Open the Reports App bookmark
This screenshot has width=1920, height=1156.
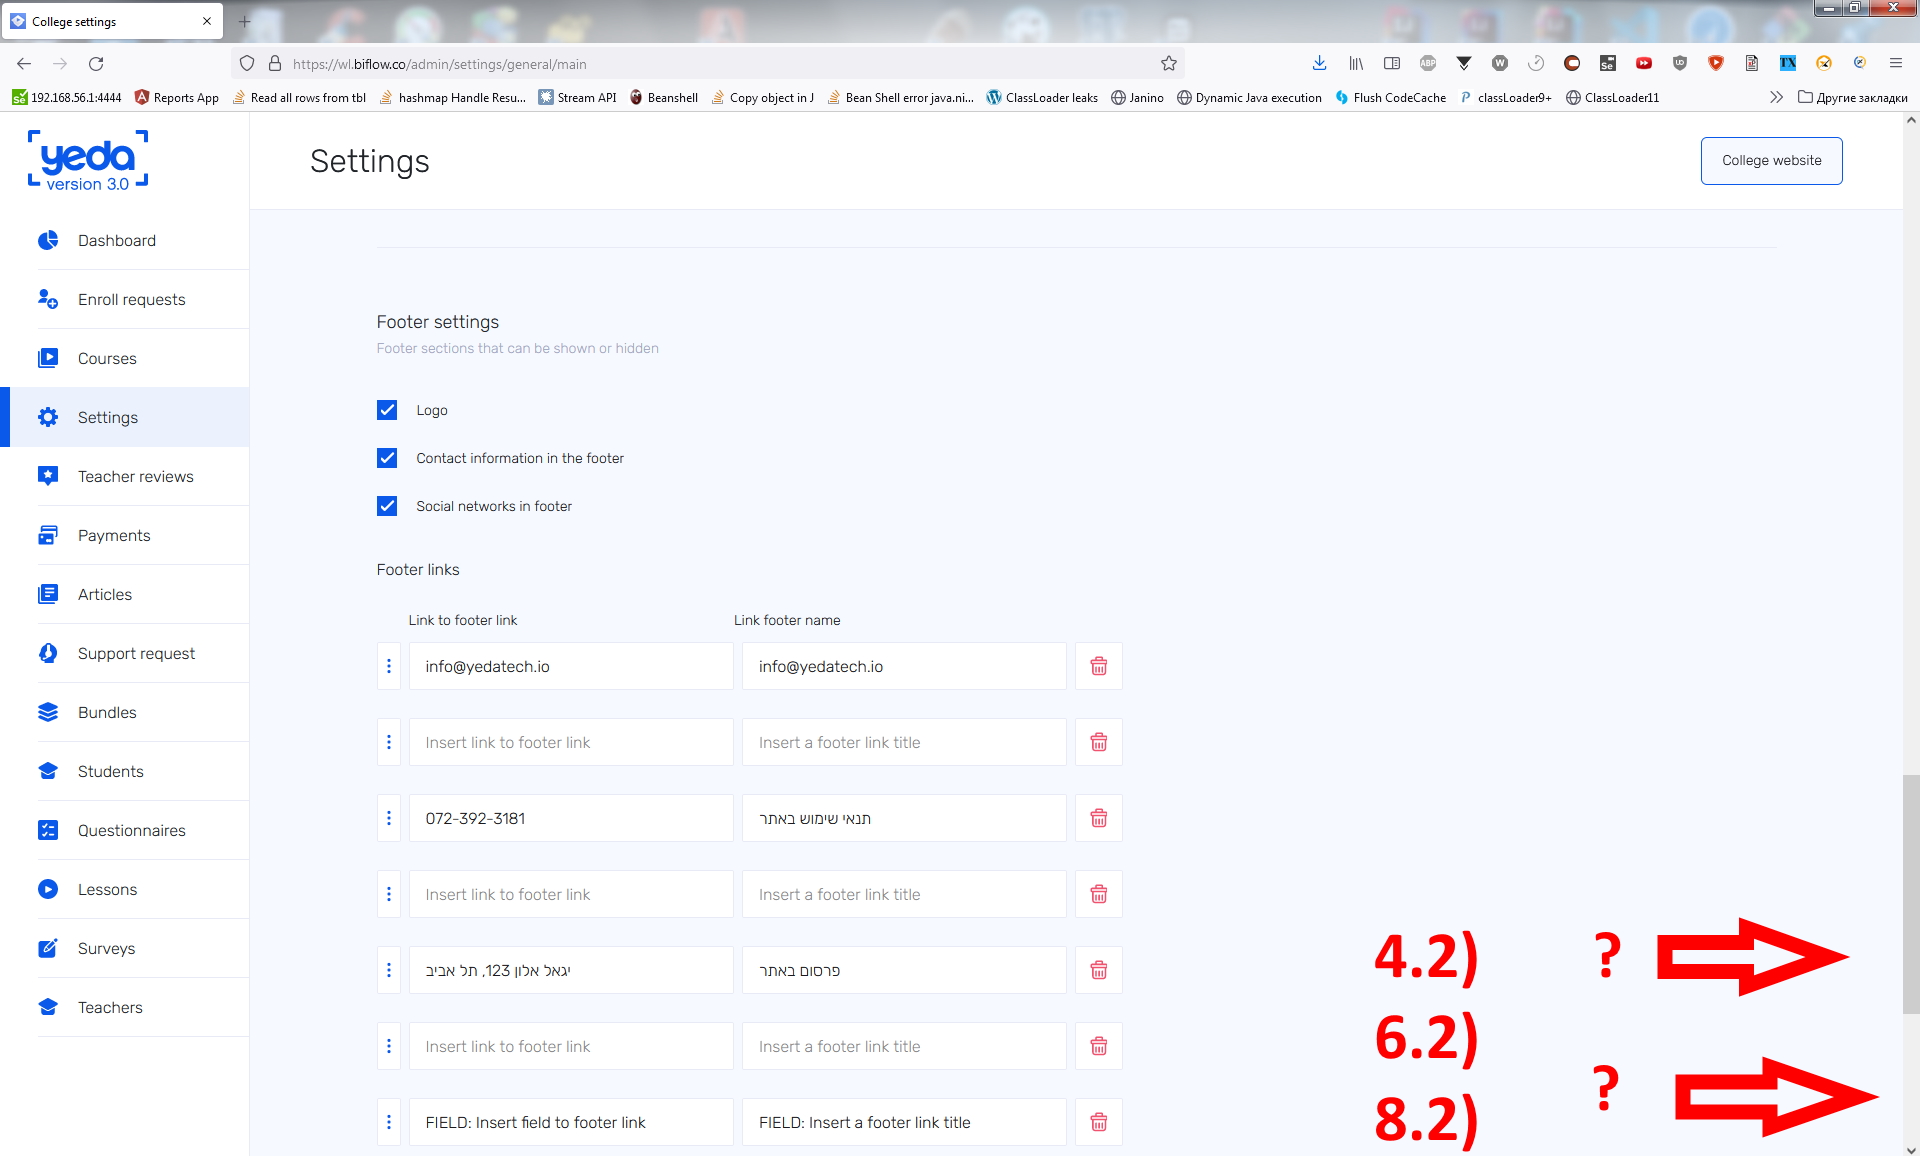(x=177, y=97)
